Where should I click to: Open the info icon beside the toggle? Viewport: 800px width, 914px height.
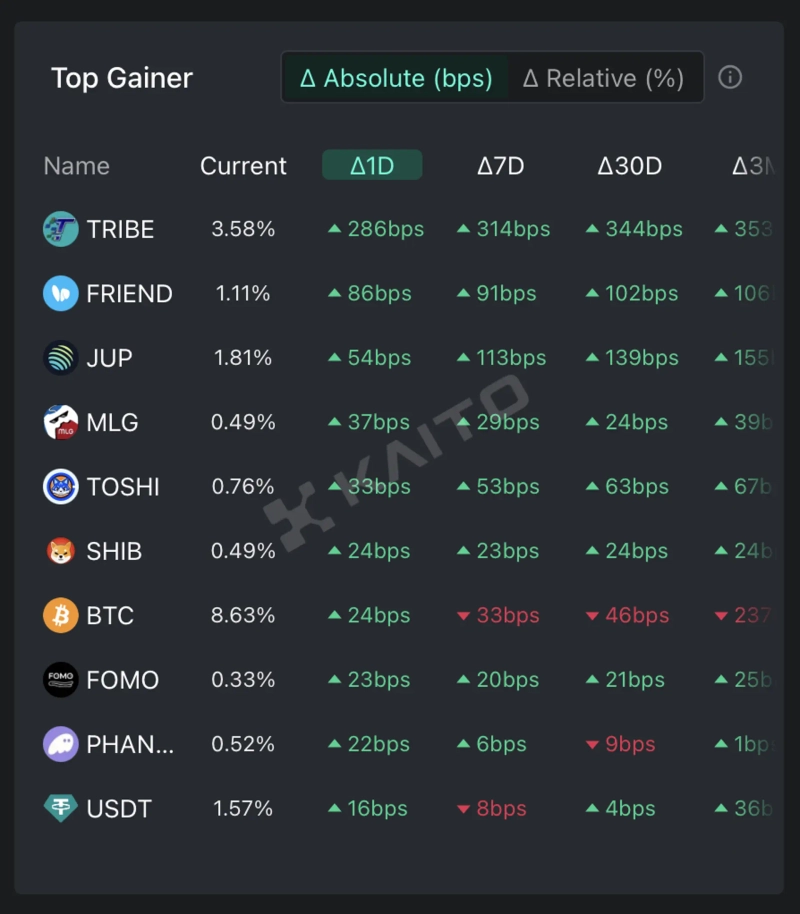pyautogui.click(x=730, y=78)
